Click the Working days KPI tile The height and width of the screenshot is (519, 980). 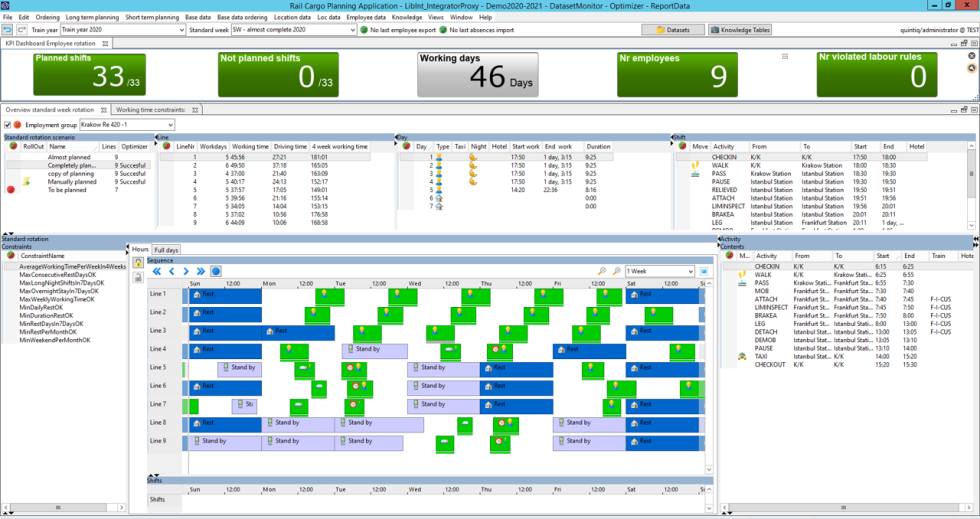point(478,74)
